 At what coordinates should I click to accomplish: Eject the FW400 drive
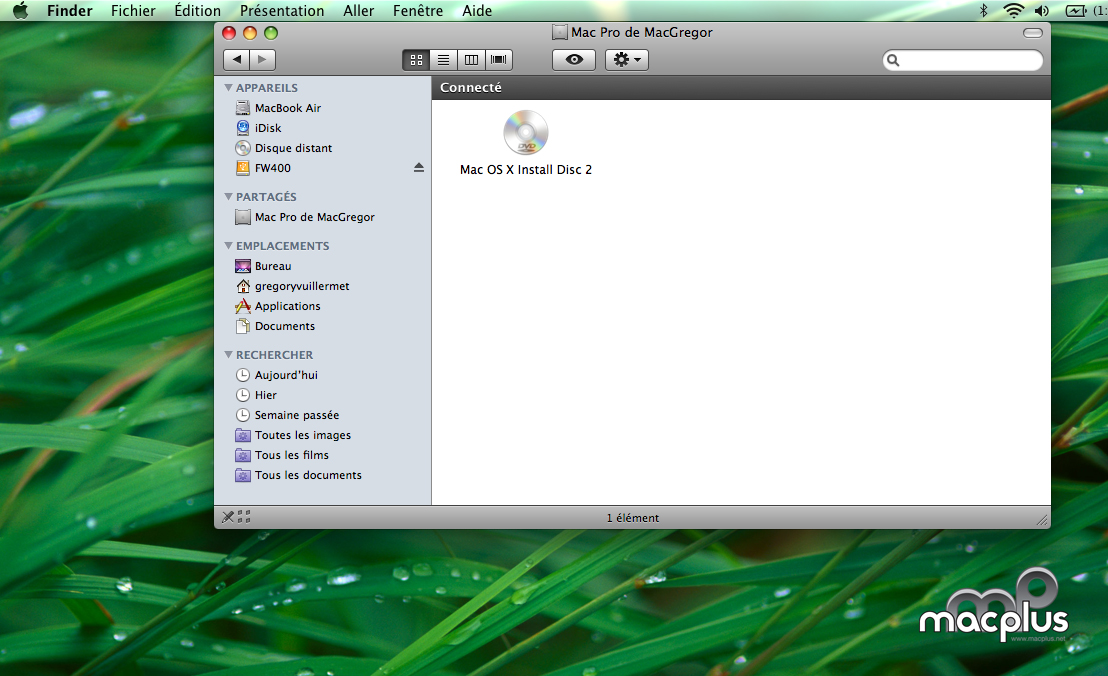tap(419, 167)
